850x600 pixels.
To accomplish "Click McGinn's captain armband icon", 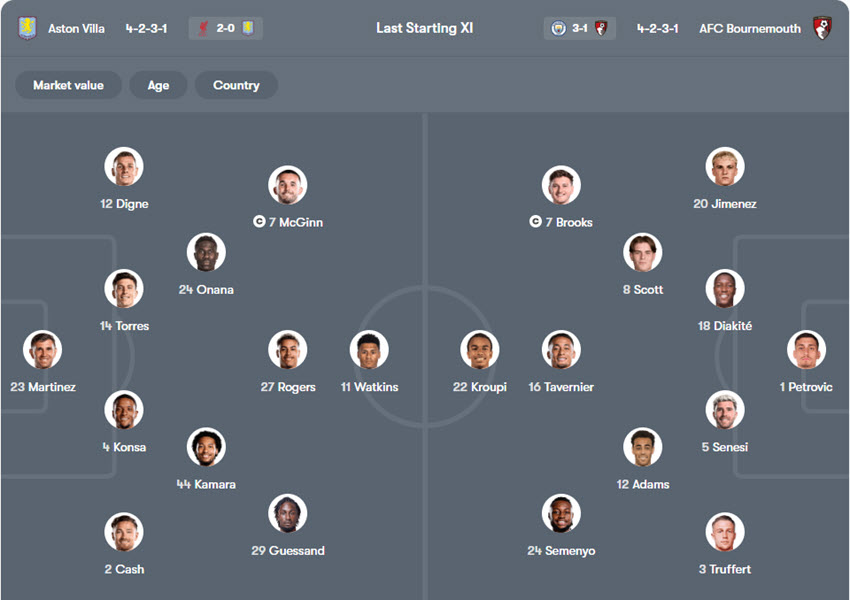I will click(x=259, y=222).
